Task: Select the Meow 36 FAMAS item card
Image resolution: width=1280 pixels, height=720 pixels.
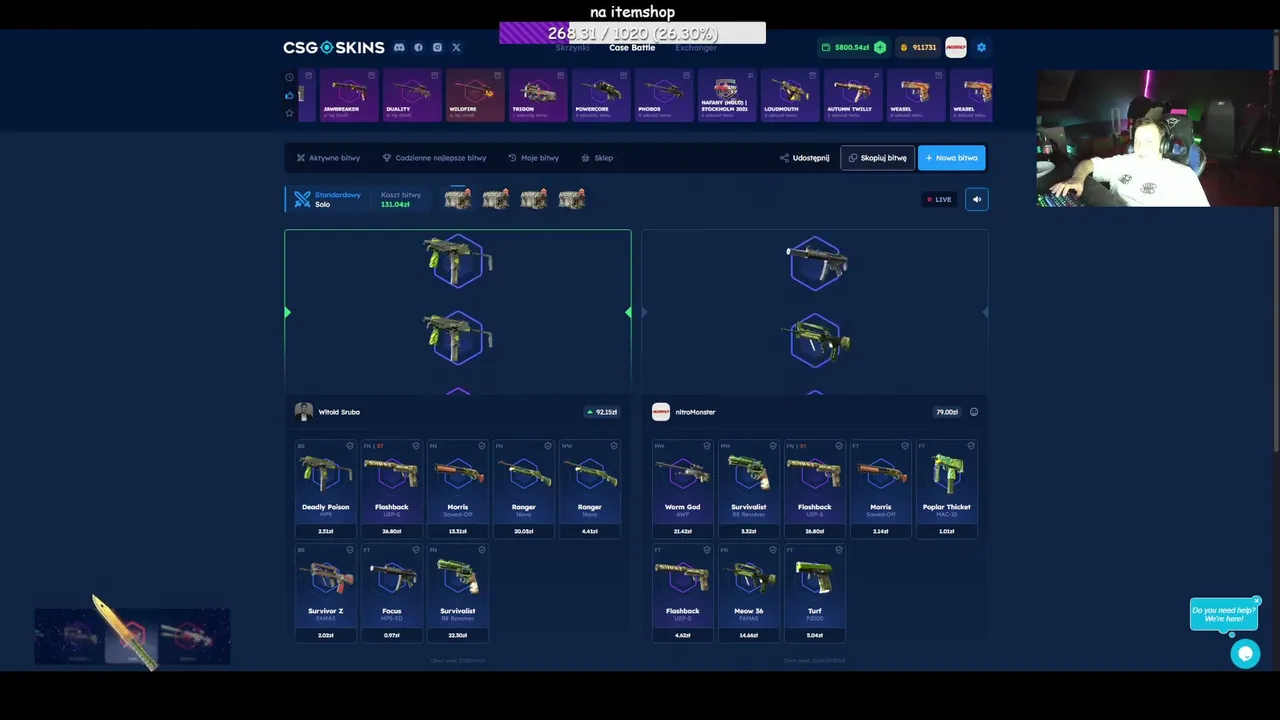Action: (748, 593)
